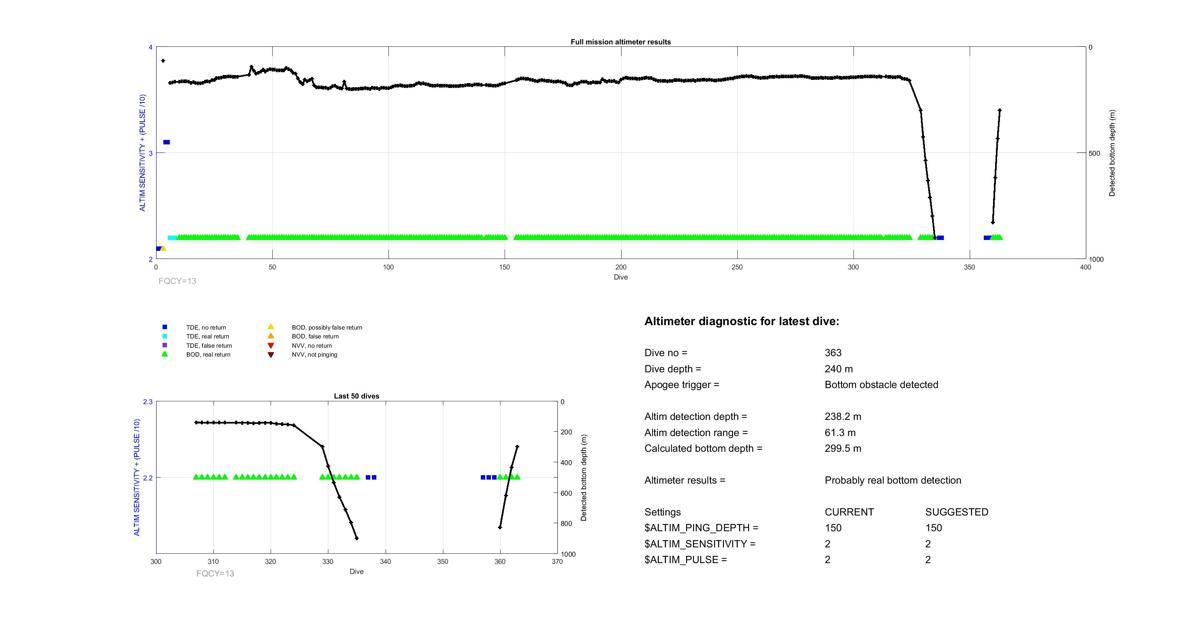Click the 'Altim detection depth =' label
Viewport: 1200px width, 622px height.
point(695,417)
